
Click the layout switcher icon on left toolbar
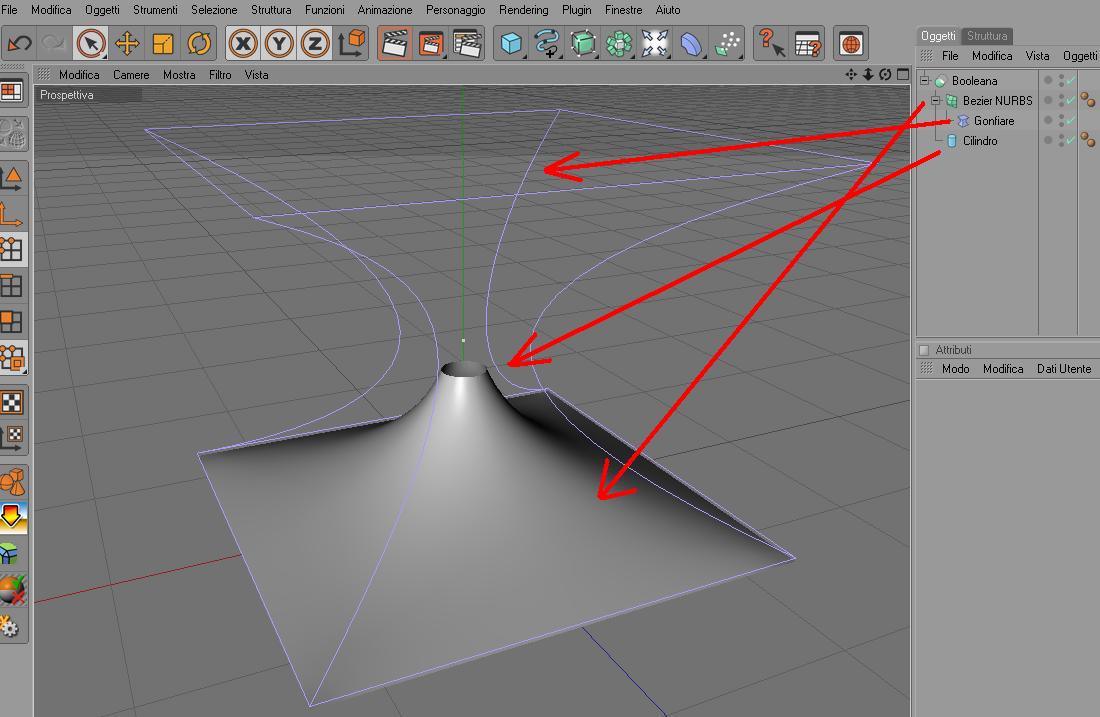coord(12,92)
